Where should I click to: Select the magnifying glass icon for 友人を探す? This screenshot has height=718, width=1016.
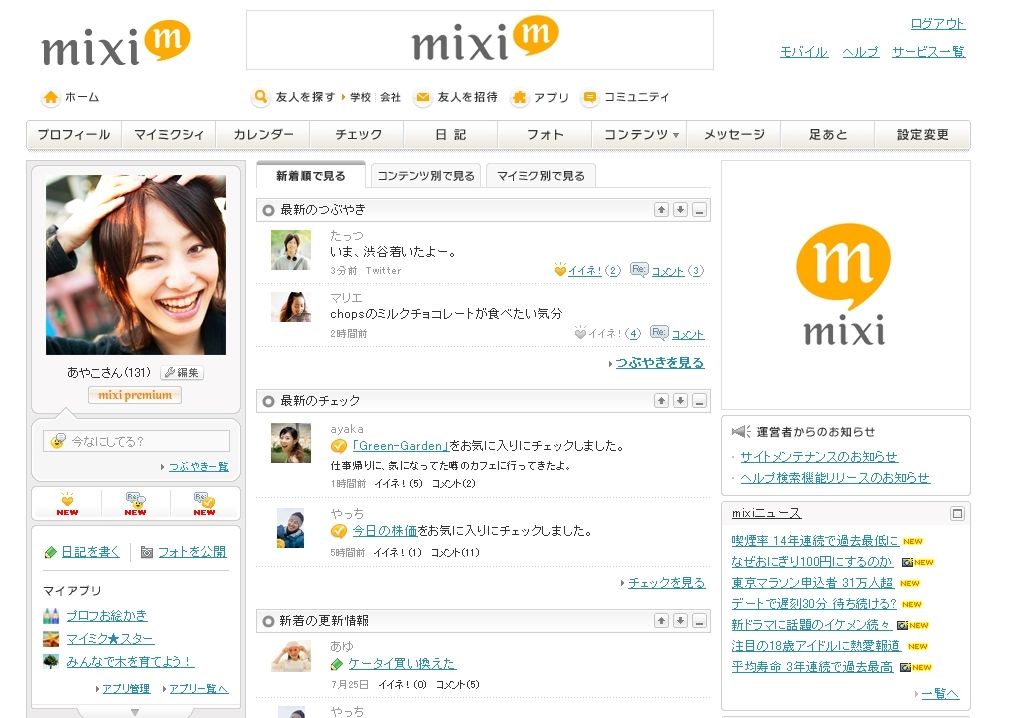tap(261, 97)
